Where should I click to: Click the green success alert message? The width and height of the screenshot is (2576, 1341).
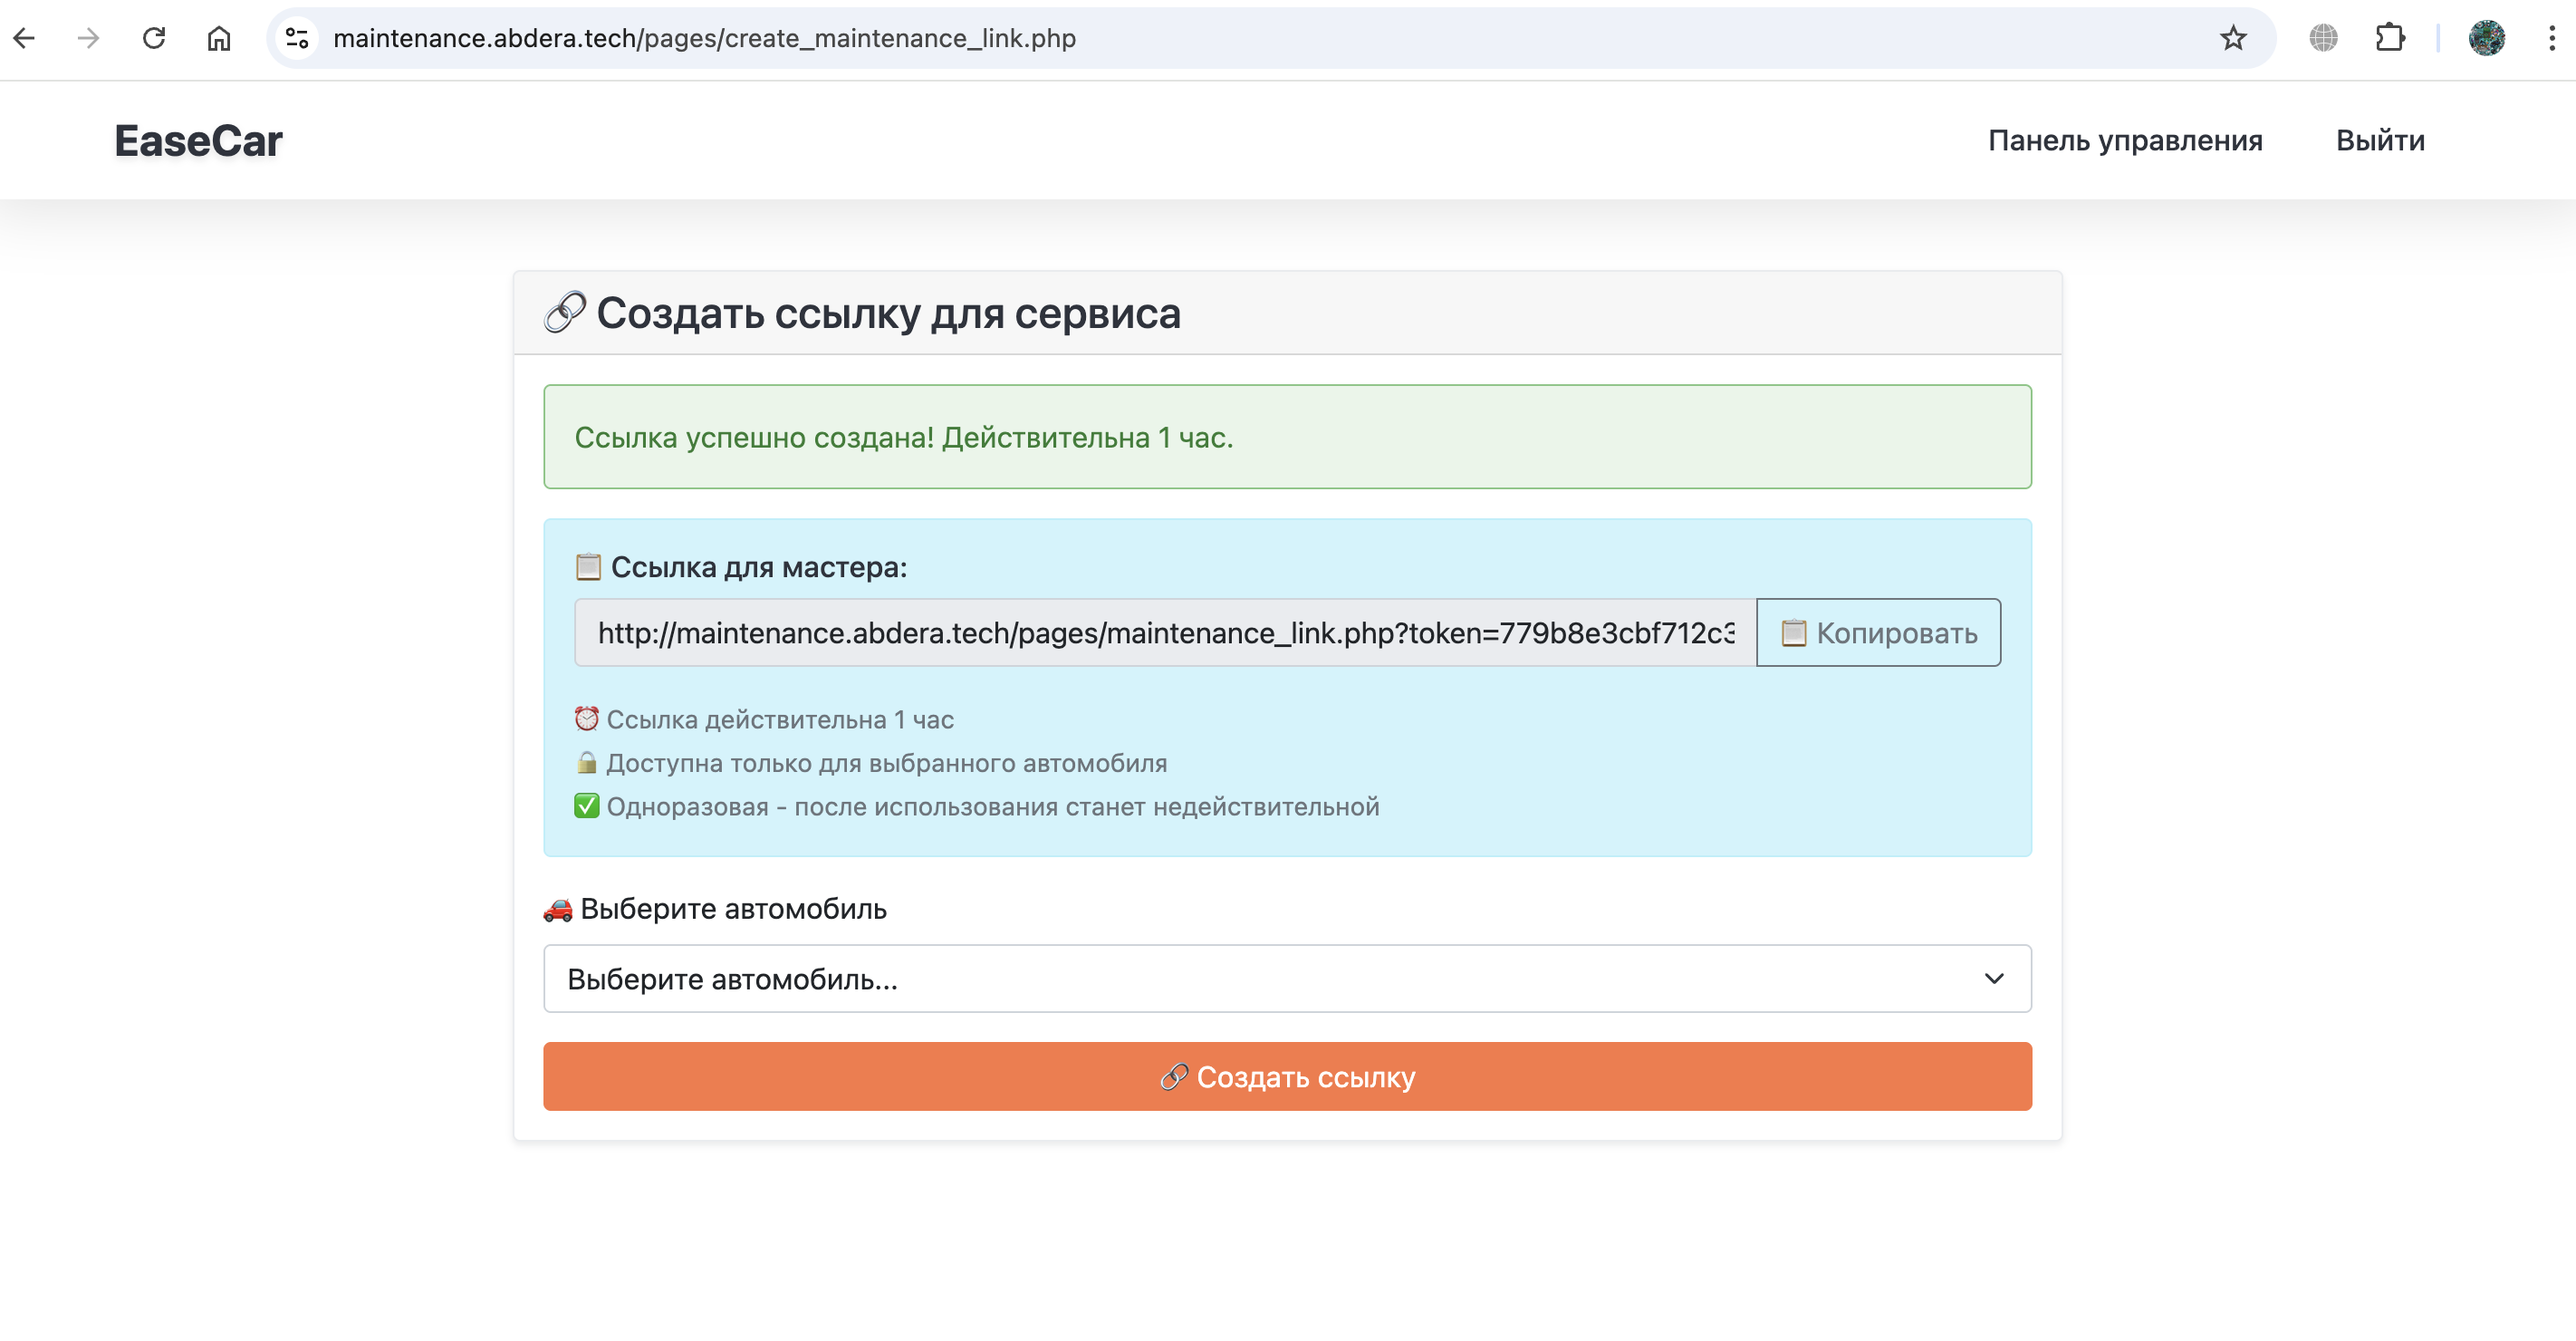click(x=1287, y=437)
